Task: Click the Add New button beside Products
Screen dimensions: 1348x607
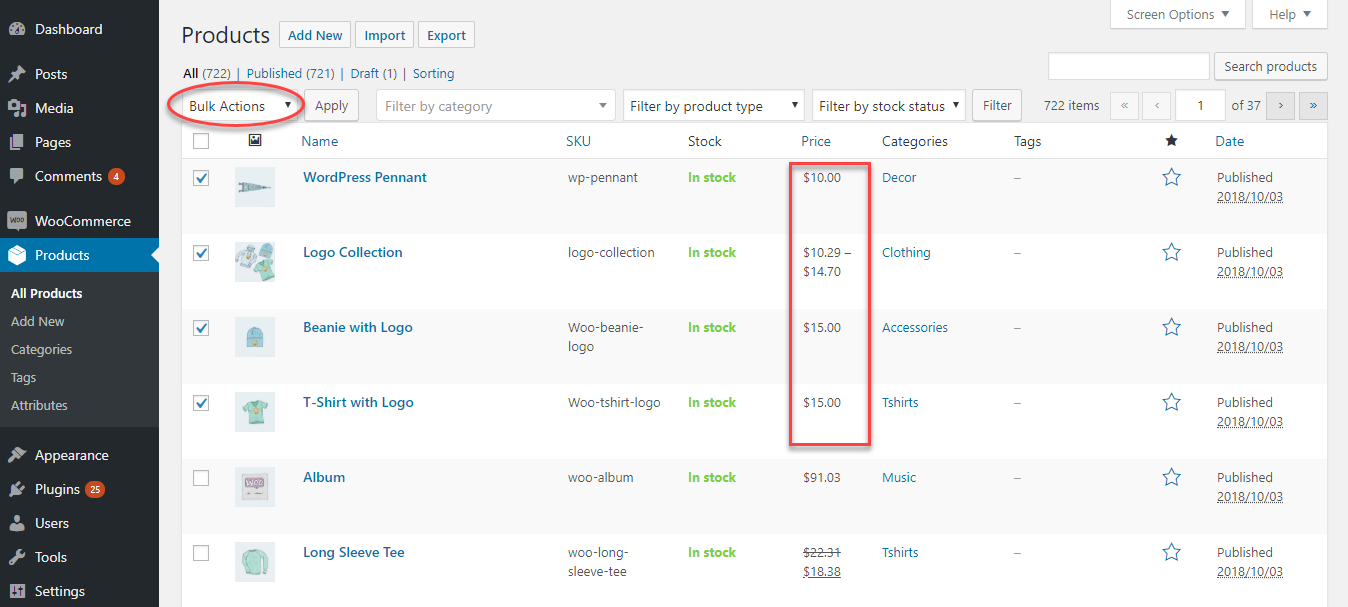Action: click(315, 35)
